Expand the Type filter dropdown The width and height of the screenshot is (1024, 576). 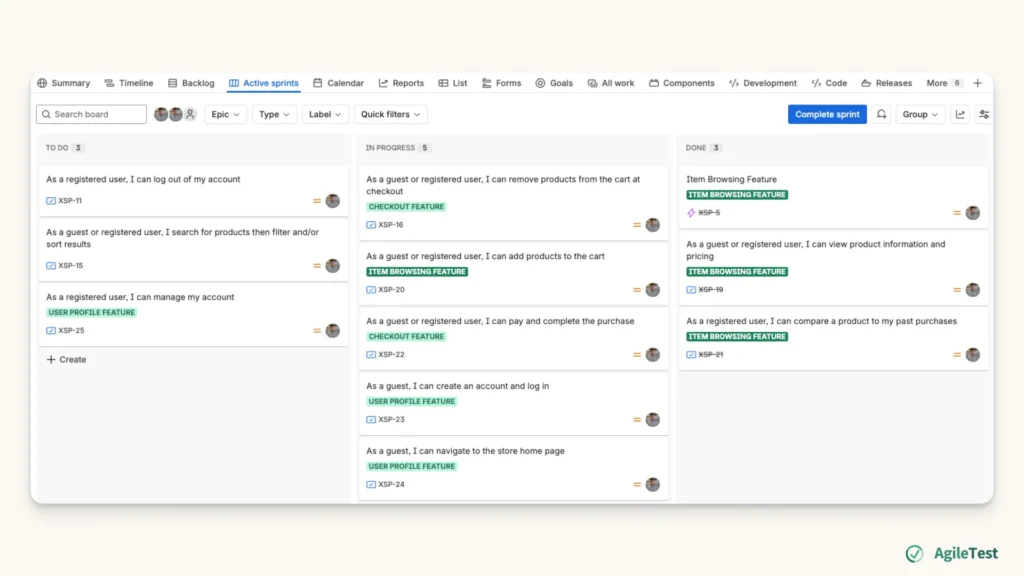[274, 114]
